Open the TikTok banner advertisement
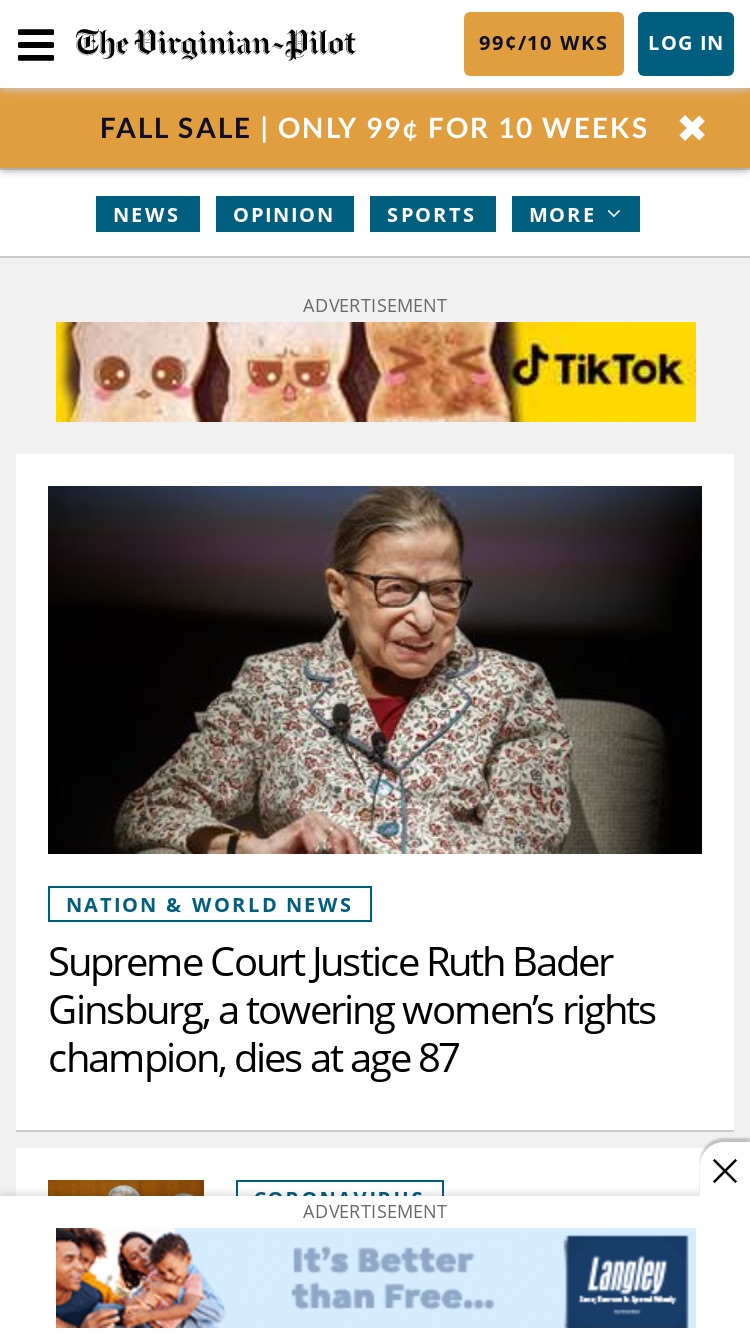Screen dimensions: 750x1334 pos(376,372)
